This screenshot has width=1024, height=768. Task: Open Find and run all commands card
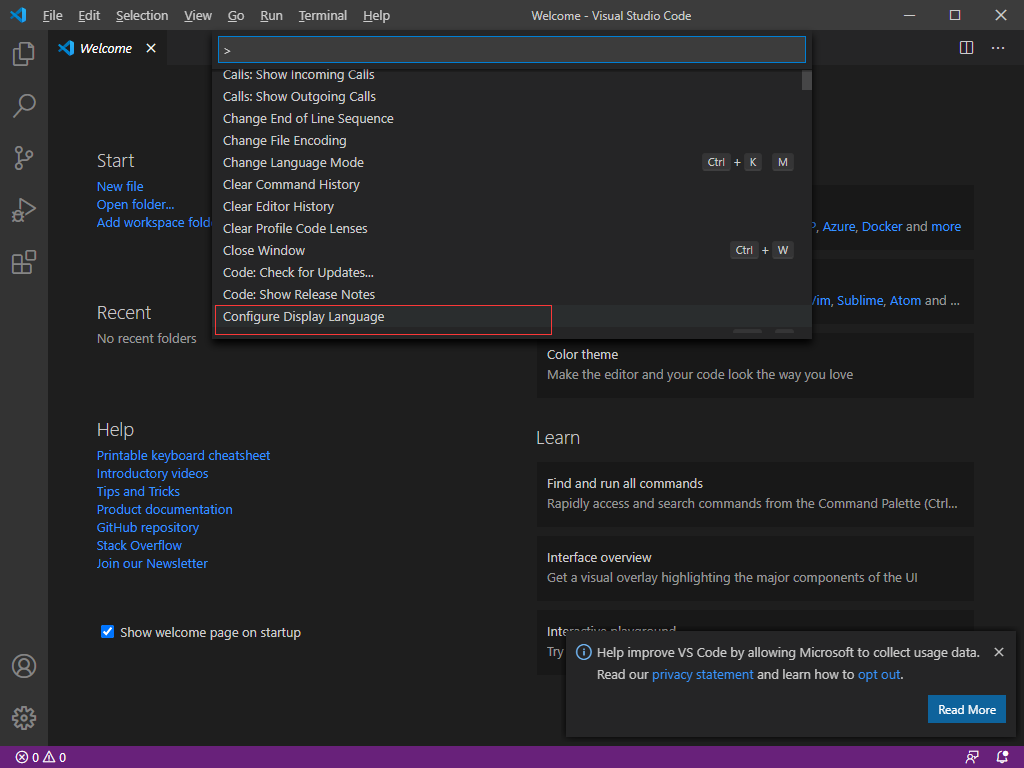coord(755,494)
